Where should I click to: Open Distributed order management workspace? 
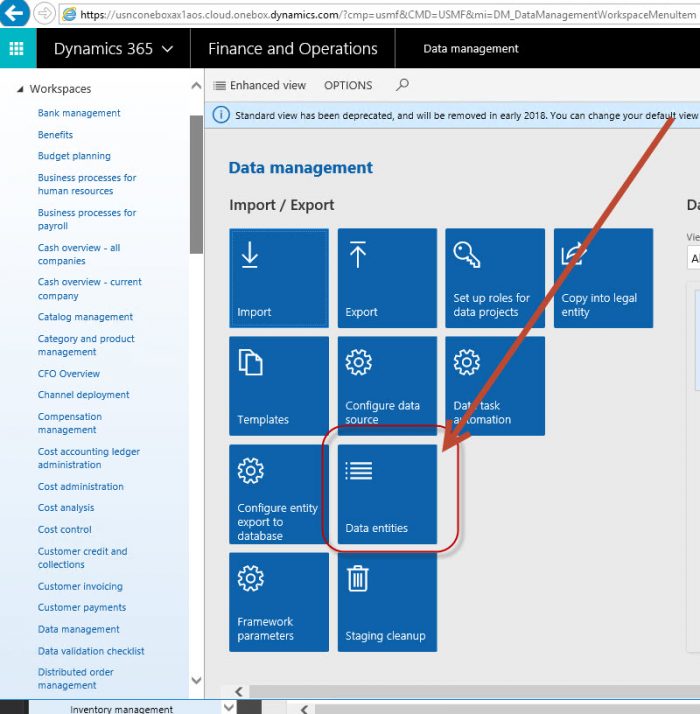76,678
